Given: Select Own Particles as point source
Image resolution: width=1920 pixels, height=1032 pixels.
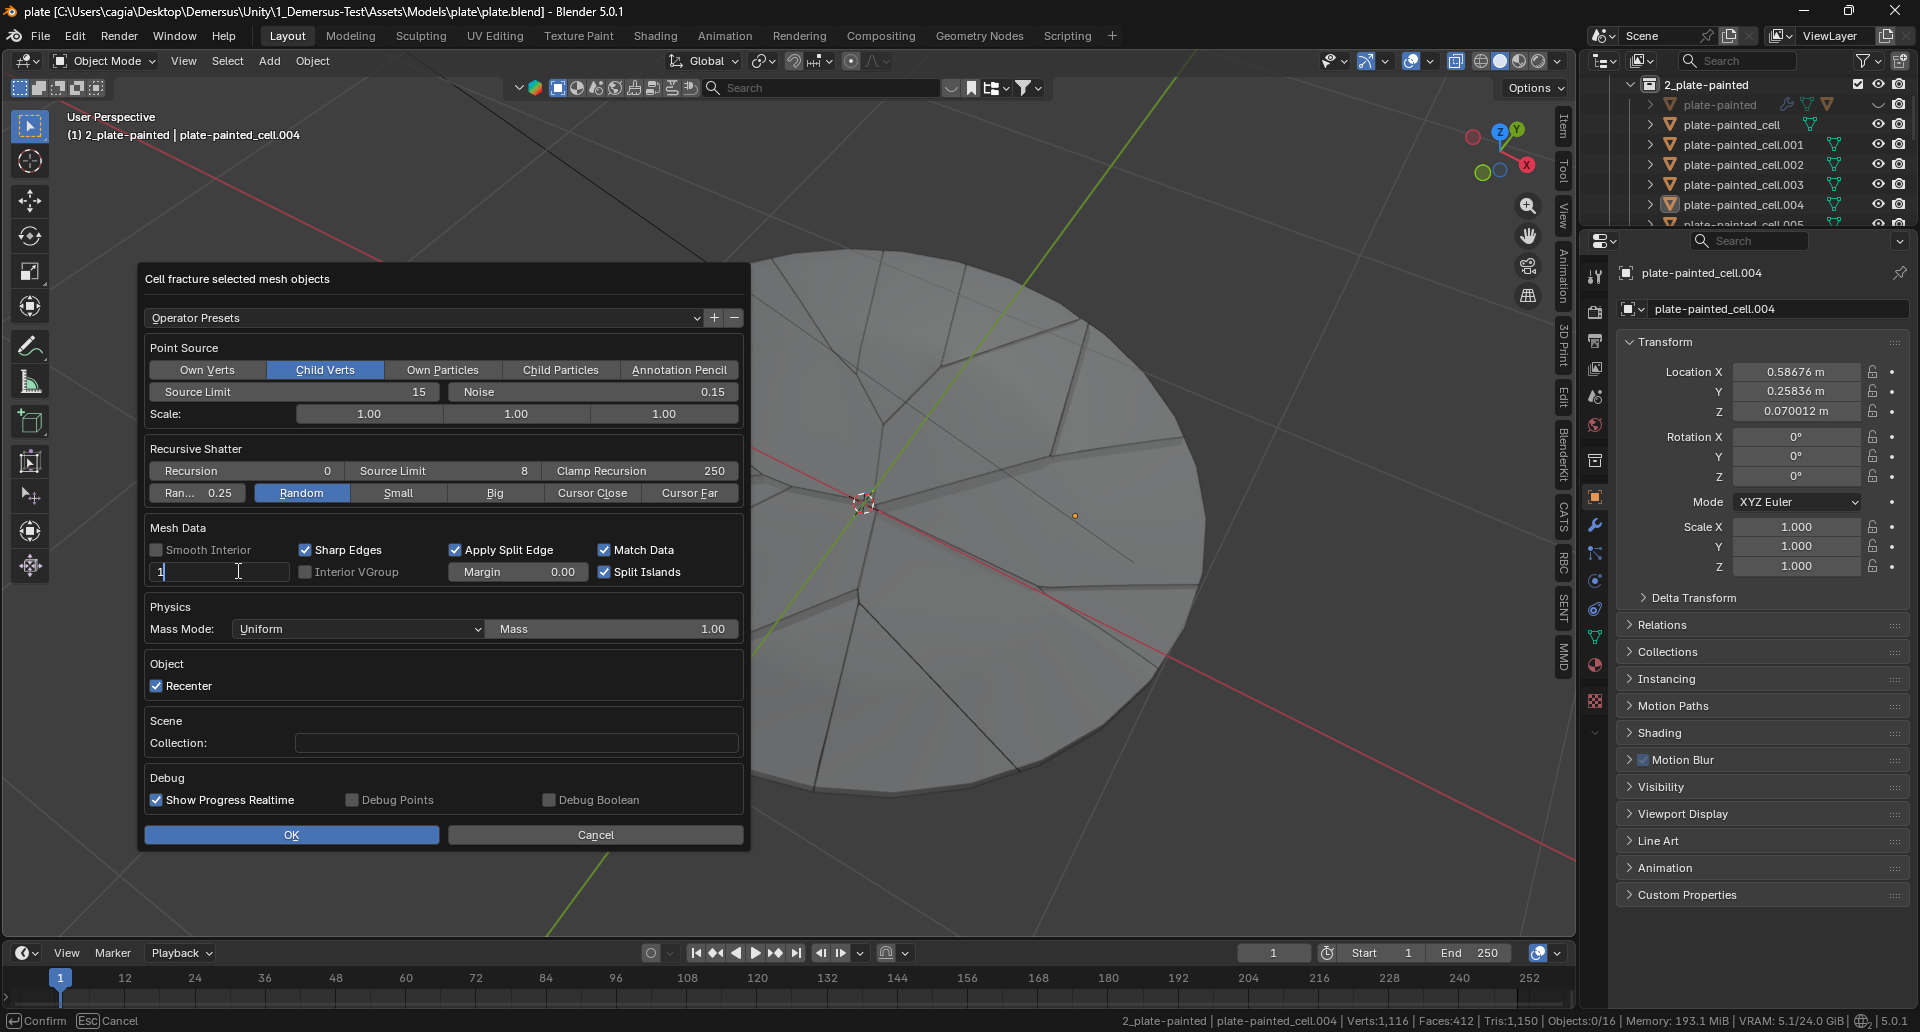Looking at the screenshot, I should (442, 370).
